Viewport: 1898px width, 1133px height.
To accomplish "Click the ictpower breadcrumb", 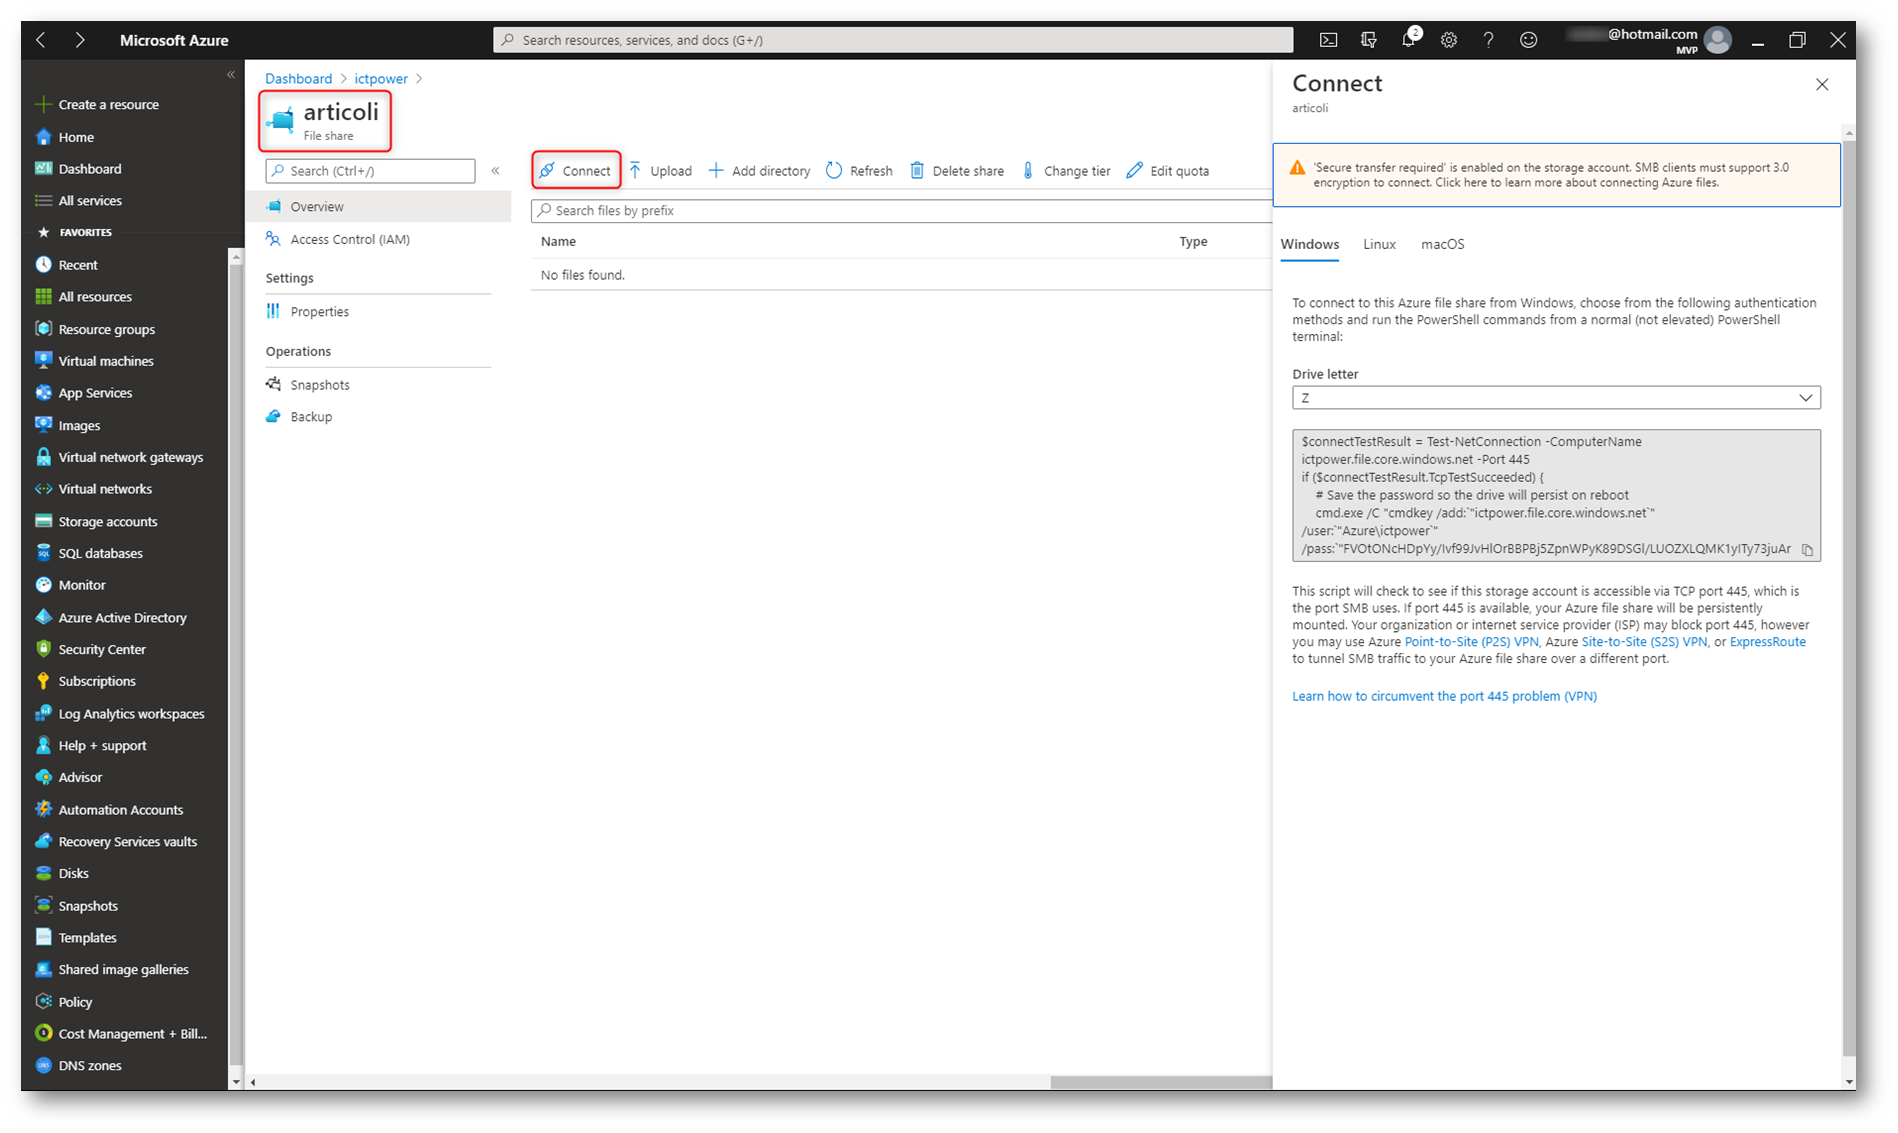I will tap(381, 78).
